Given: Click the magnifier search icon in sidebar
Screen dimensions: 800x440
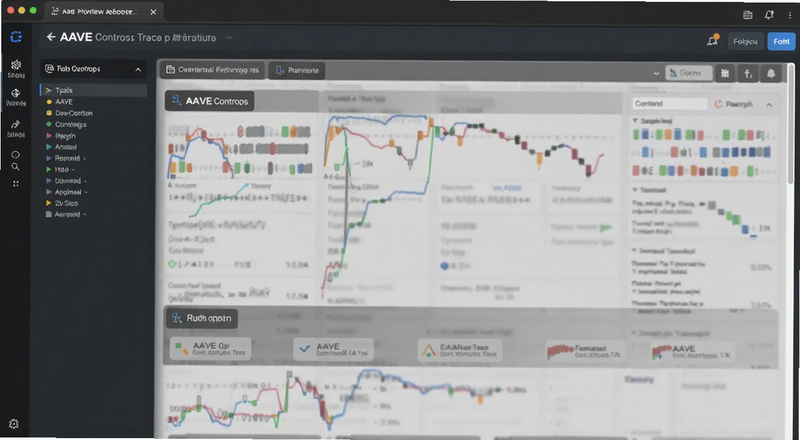Looking at the screenshot, I should 16,167.
